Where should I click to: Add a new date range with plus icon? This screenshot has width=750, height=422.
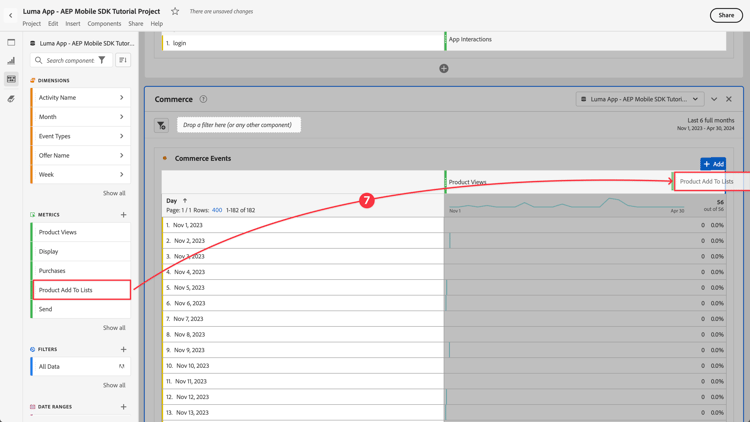tap(123, 407)
